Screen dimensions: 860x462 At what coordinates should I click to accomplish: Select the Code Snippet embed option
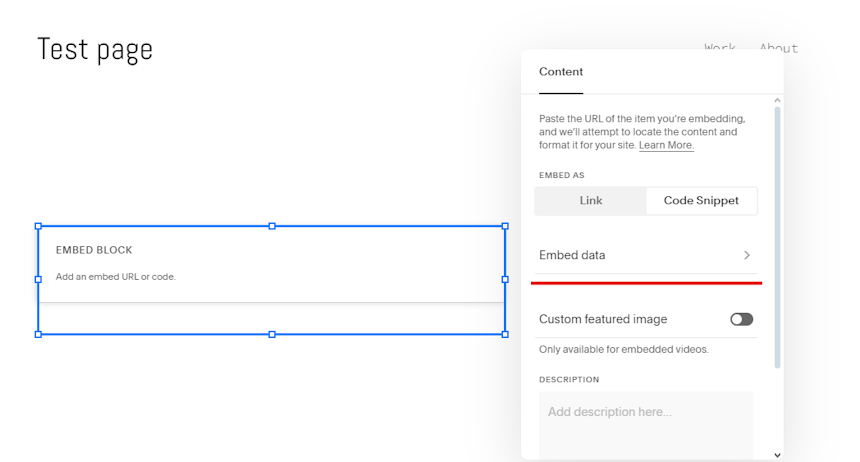[x=701, y=201]
